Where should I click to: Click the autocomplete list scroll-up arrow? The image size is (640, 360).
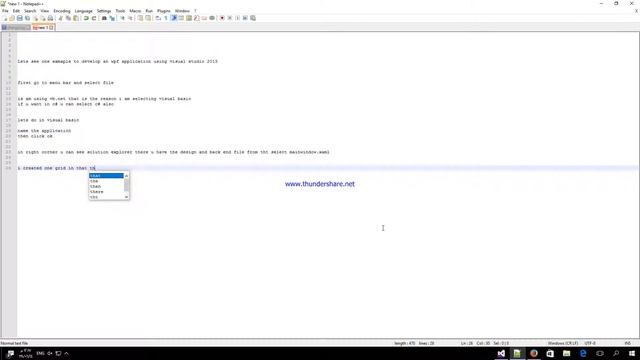127,176
